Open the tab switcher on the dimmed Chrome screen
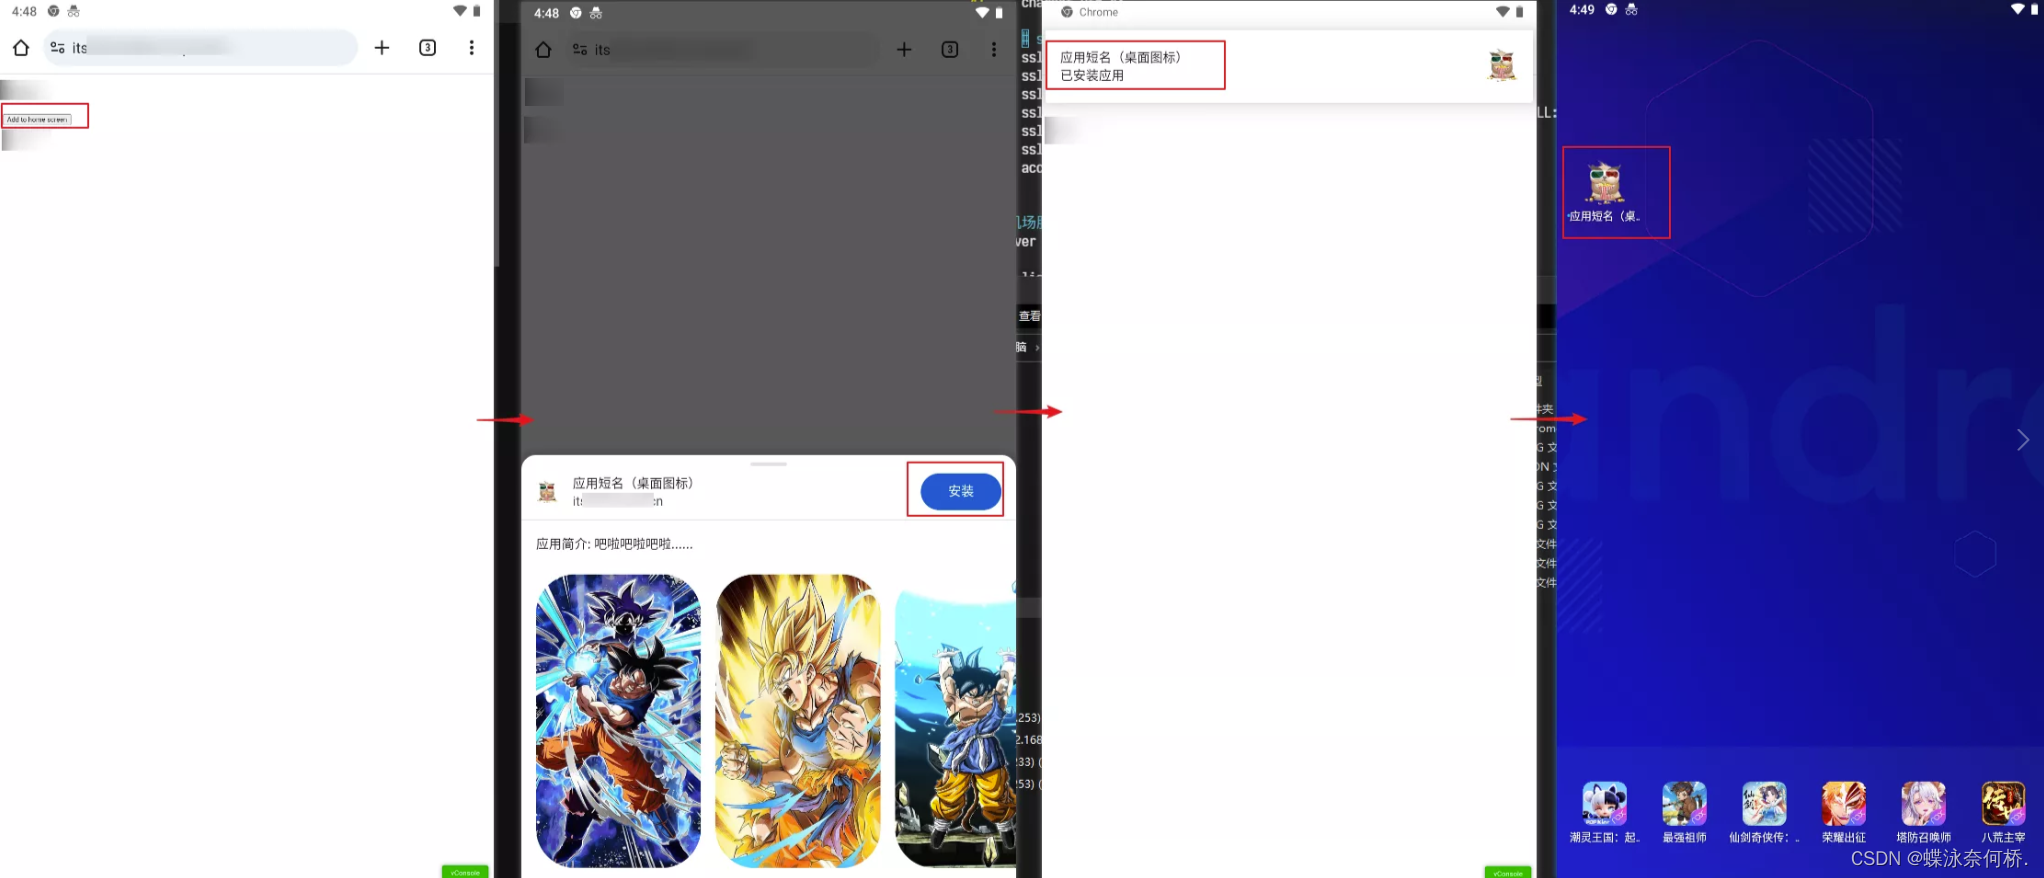The height and width of the screenshot is (878, 2044). pos(950,50)
